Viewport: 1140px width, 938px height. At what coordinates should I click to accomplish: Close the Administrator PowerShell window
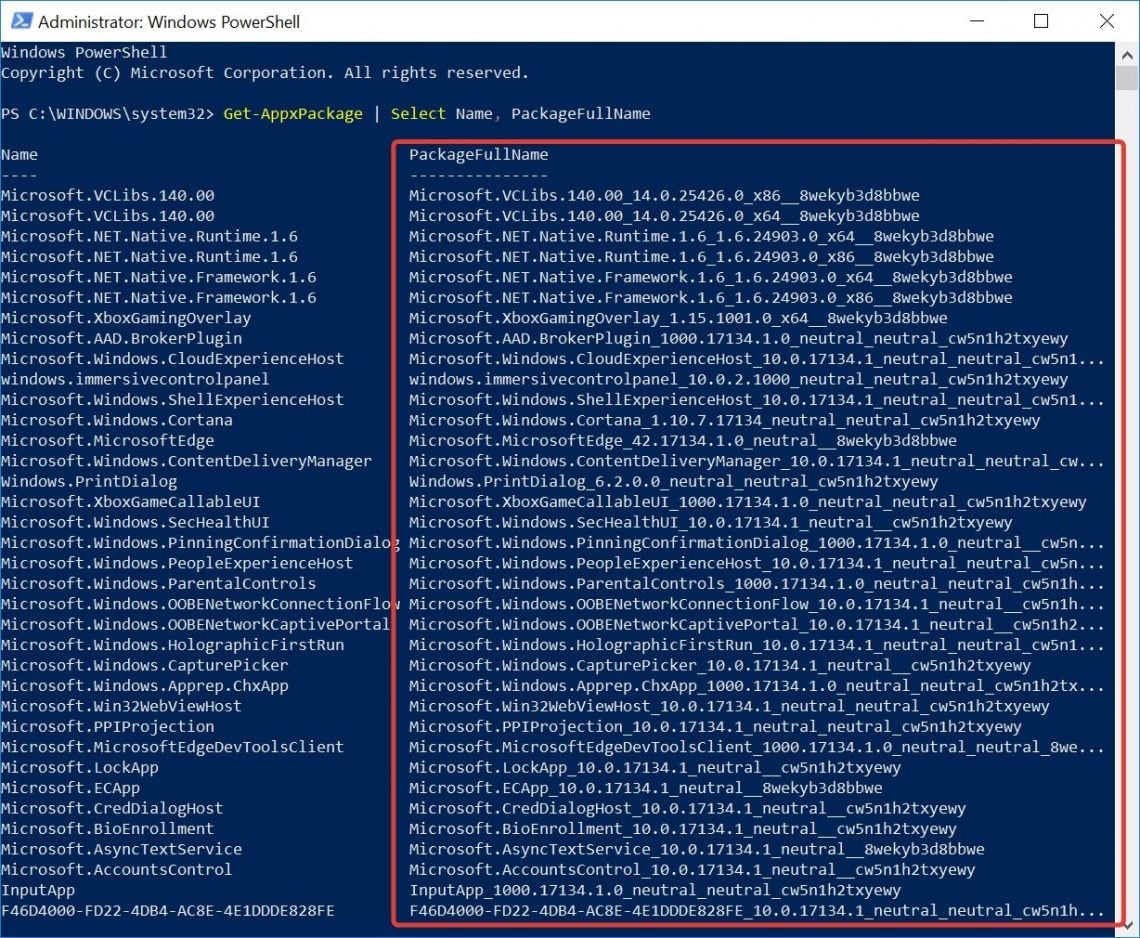point(1107,21)
